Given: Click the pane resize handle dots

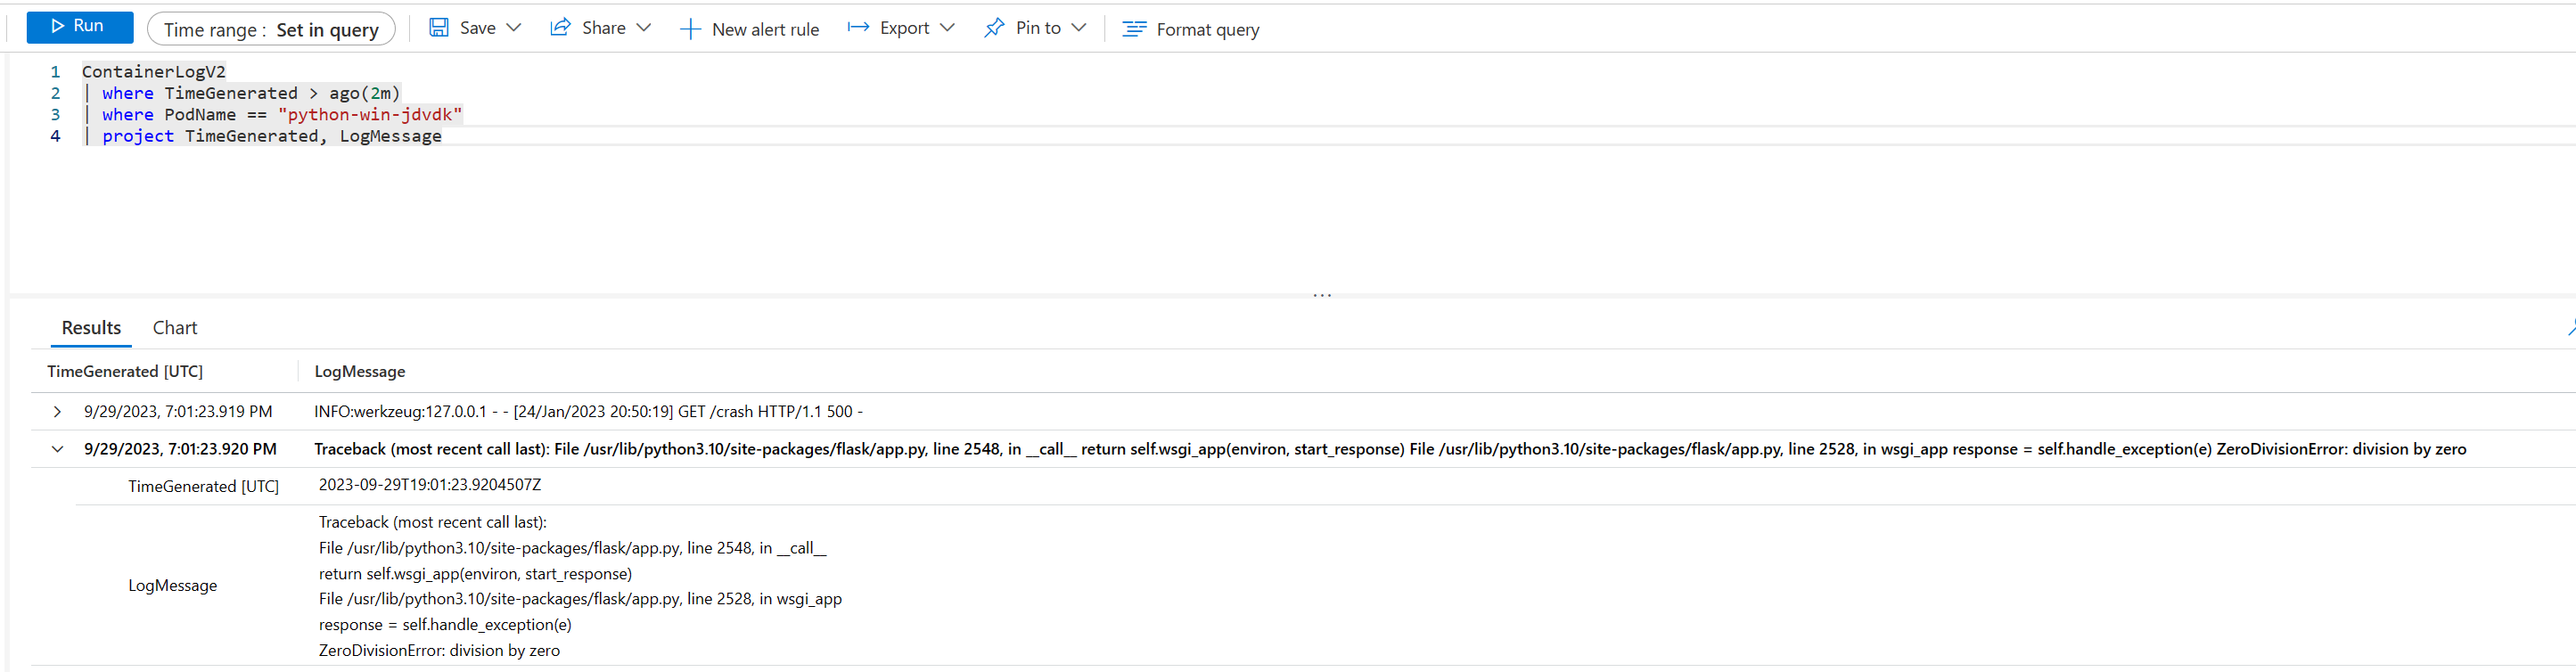Looking at the screenshot, I should tap(1322, 296).
